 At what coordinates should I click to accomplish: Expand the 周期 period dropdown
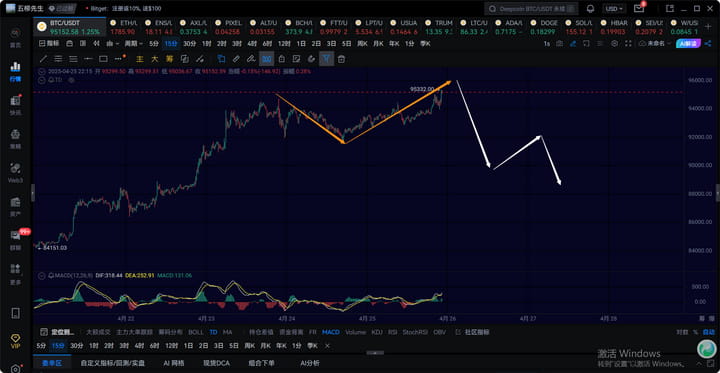click(134, 44)
